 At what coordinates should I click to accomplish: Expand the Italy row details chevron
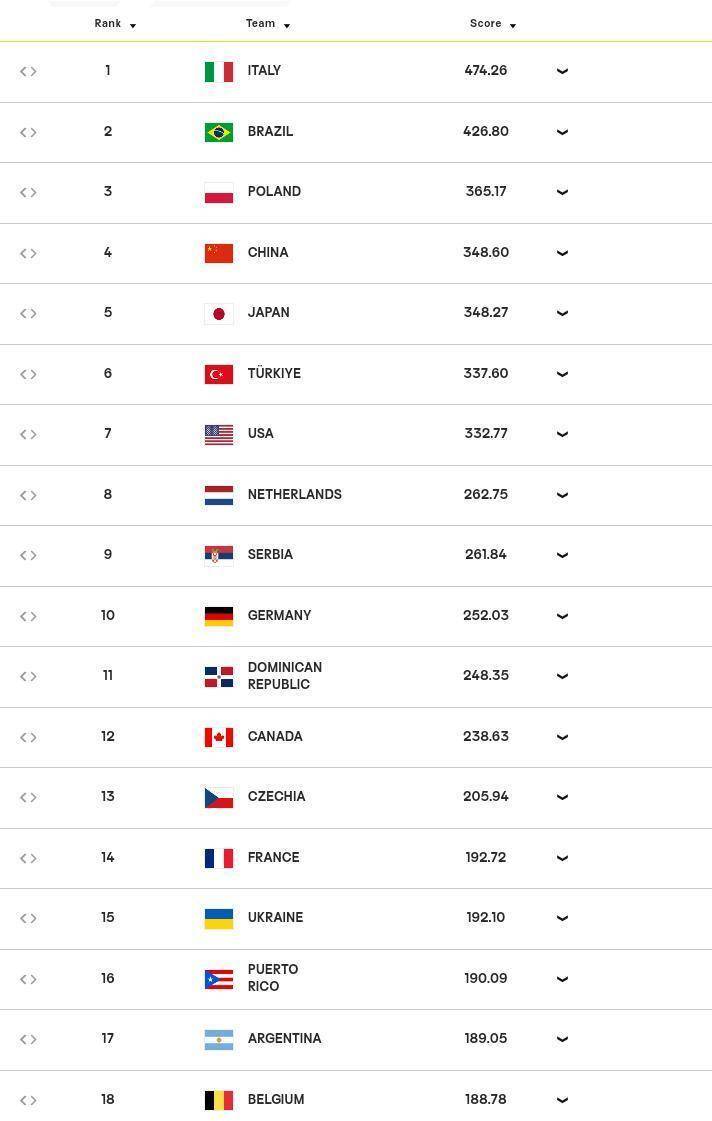tap(563, 71)
